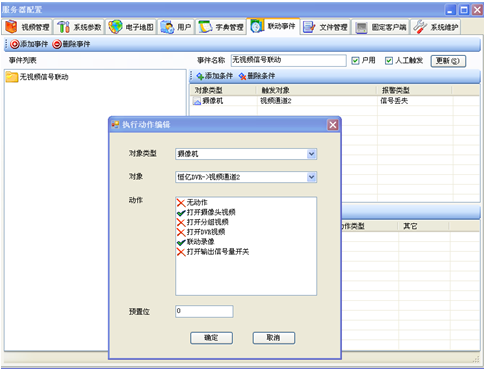
Task: Click the 其它 column header in the actions table
Action: (423, 226)
